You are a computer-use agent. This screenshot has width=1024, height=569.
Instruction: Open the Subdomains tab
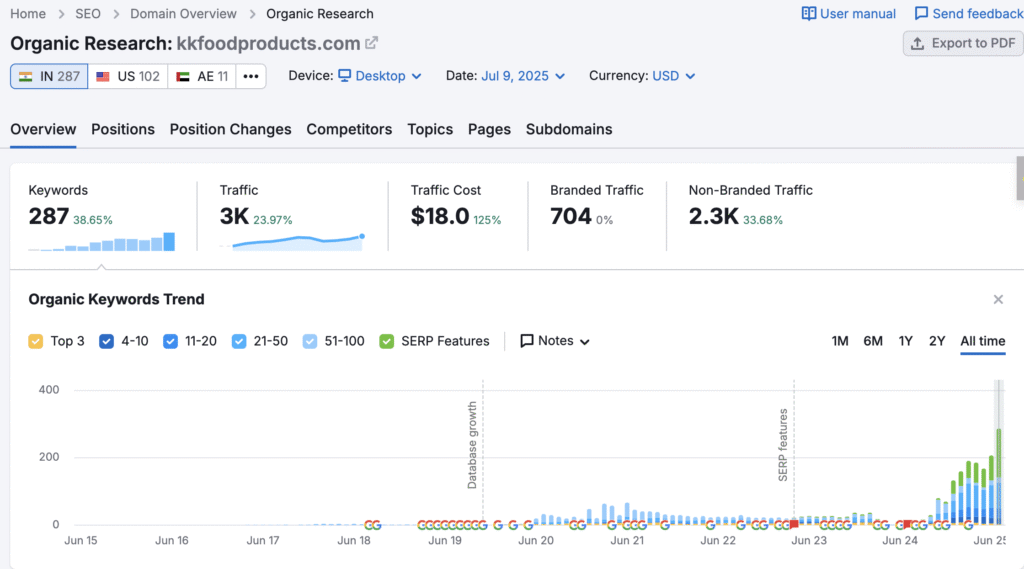[569, 129]
